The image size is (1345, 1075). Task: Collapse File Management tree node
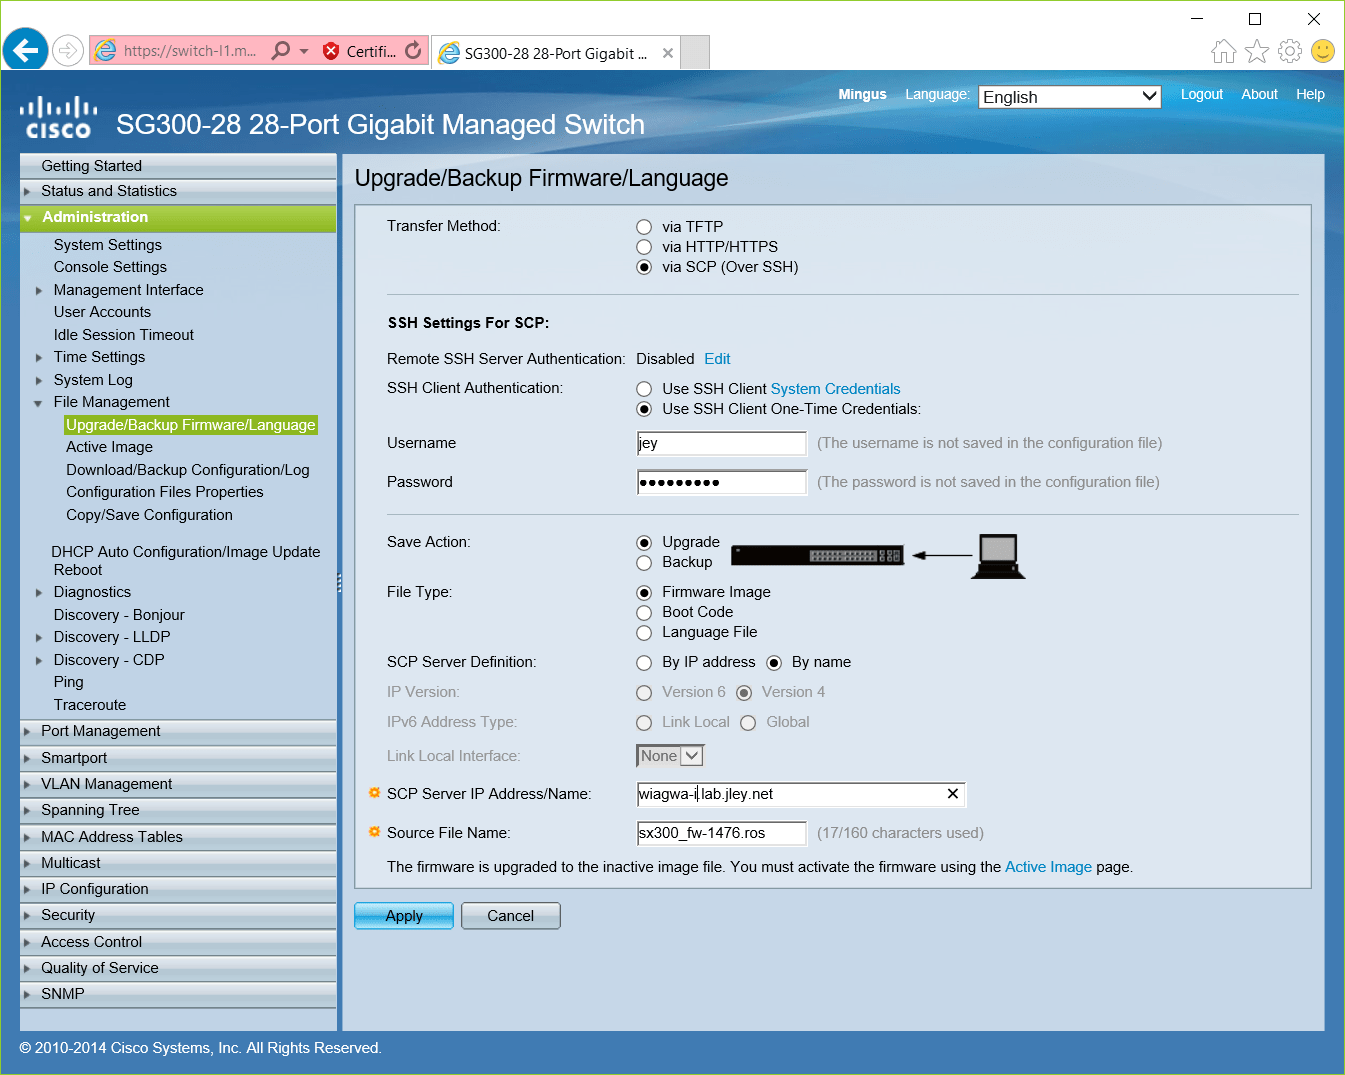39,403
